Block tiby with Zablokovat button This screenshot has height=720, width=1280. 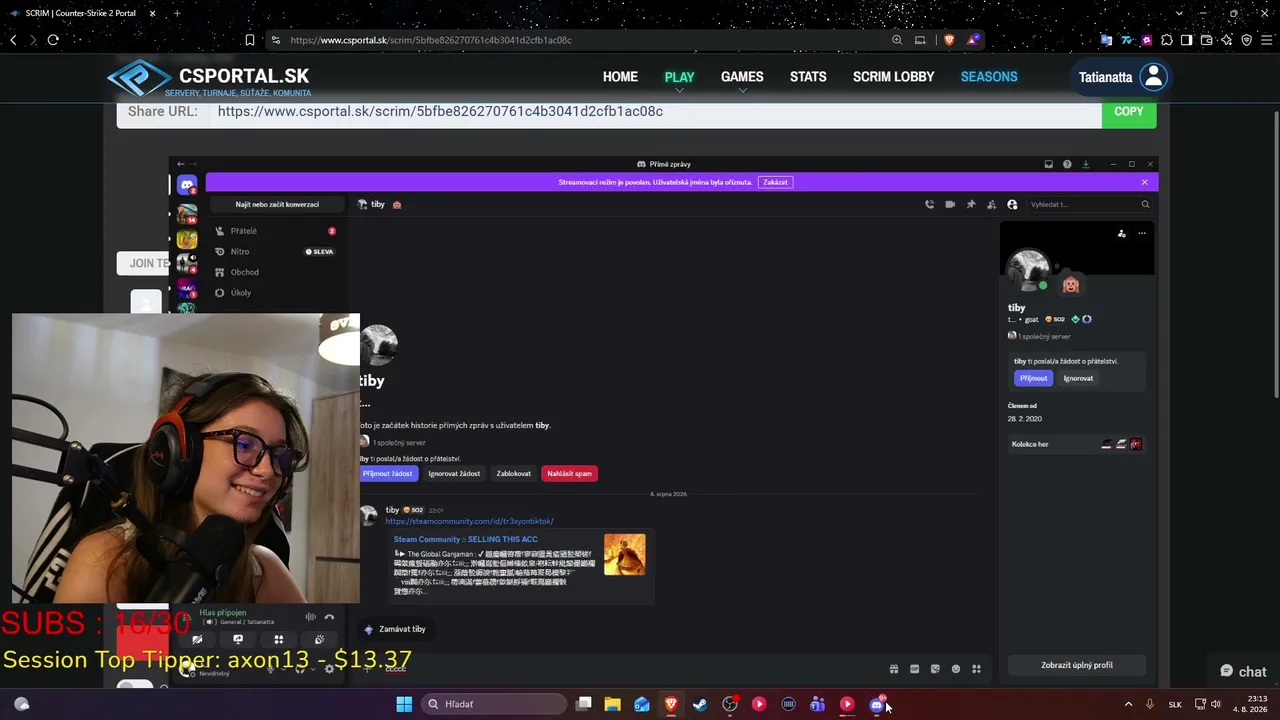click(514, 473)
